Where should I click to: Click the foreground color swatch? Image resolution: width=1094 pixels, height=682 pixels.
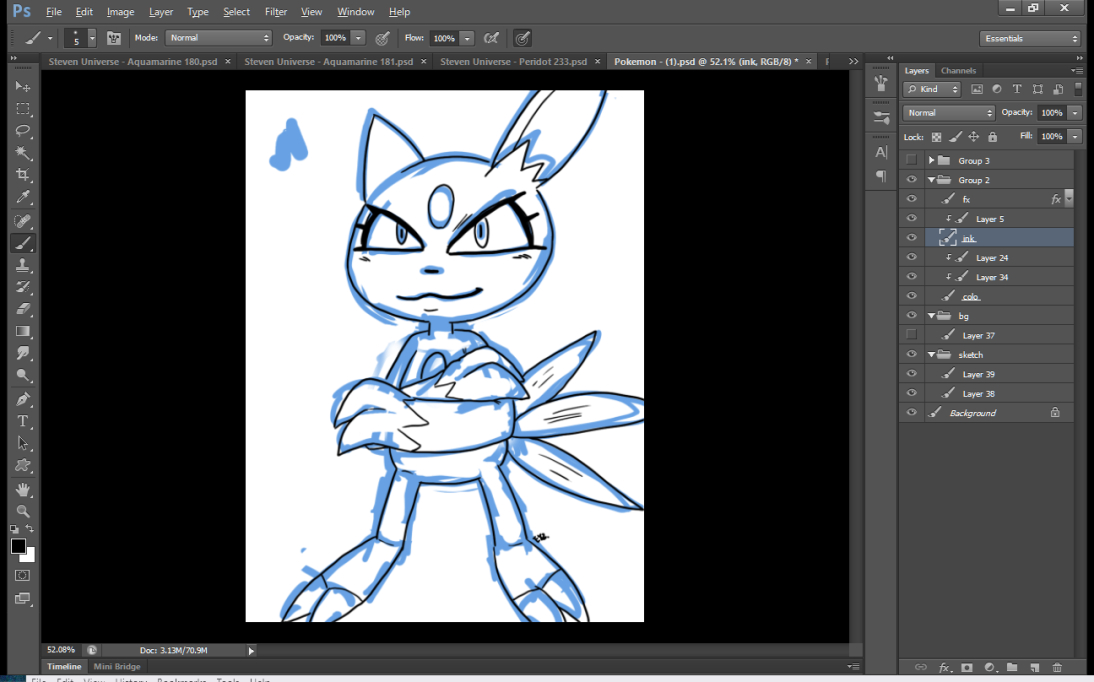coord(18,546)
